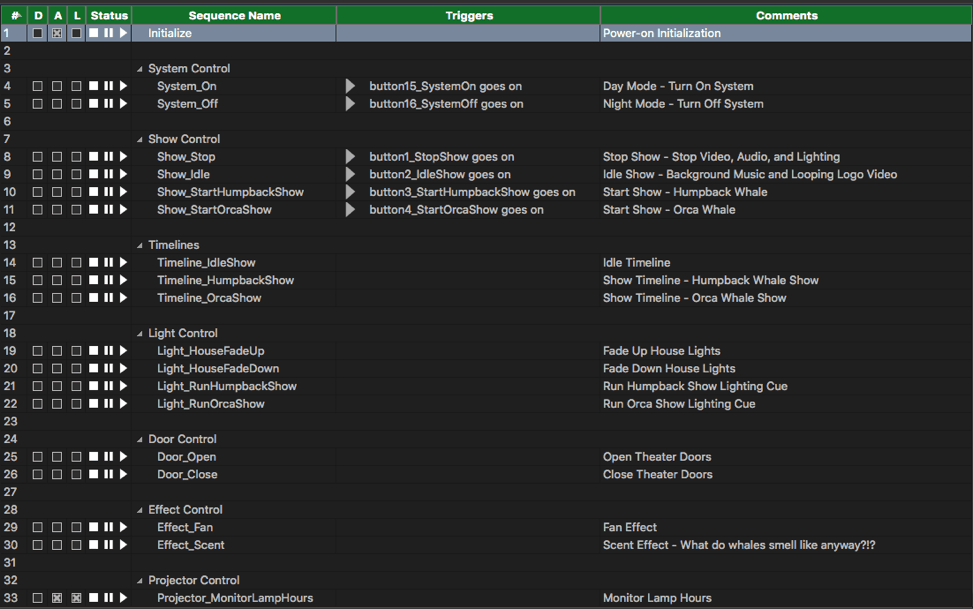Pause the Show_Stop sequence
This screenshot has height=609, width=973.
click(x=109, y=156)
